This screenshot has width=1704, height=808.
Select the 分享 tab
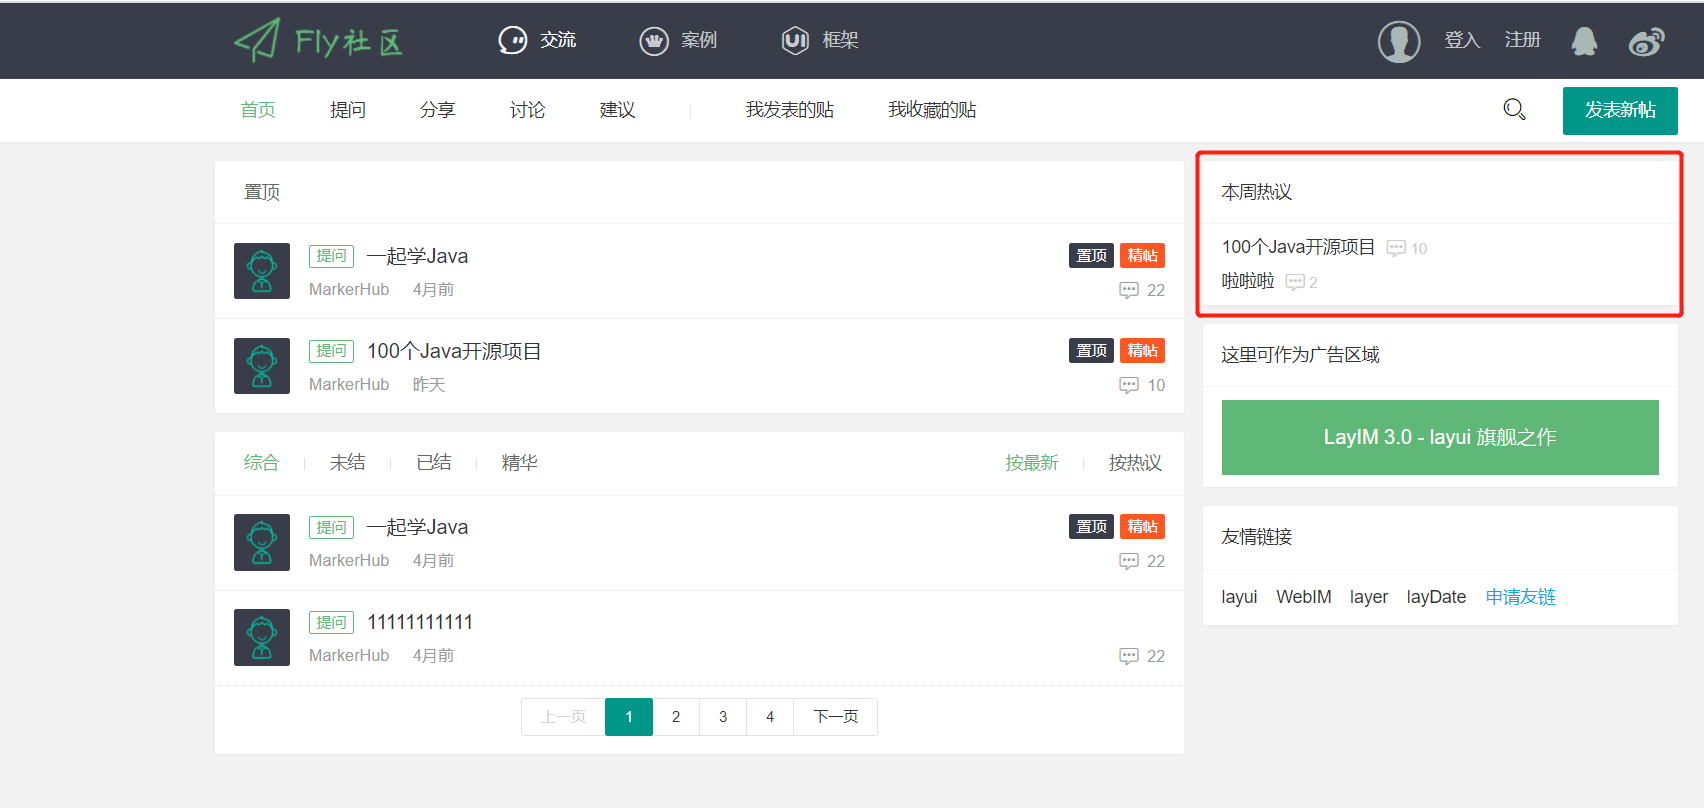[438, 110]
